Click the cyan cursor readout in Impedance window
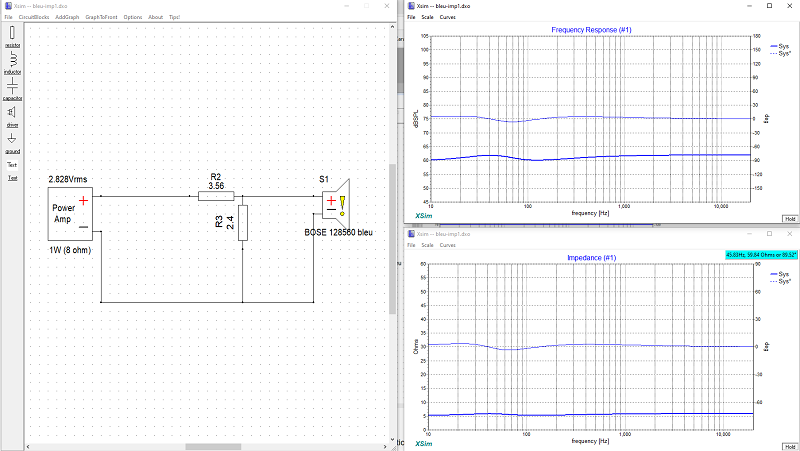 (761, 255)
